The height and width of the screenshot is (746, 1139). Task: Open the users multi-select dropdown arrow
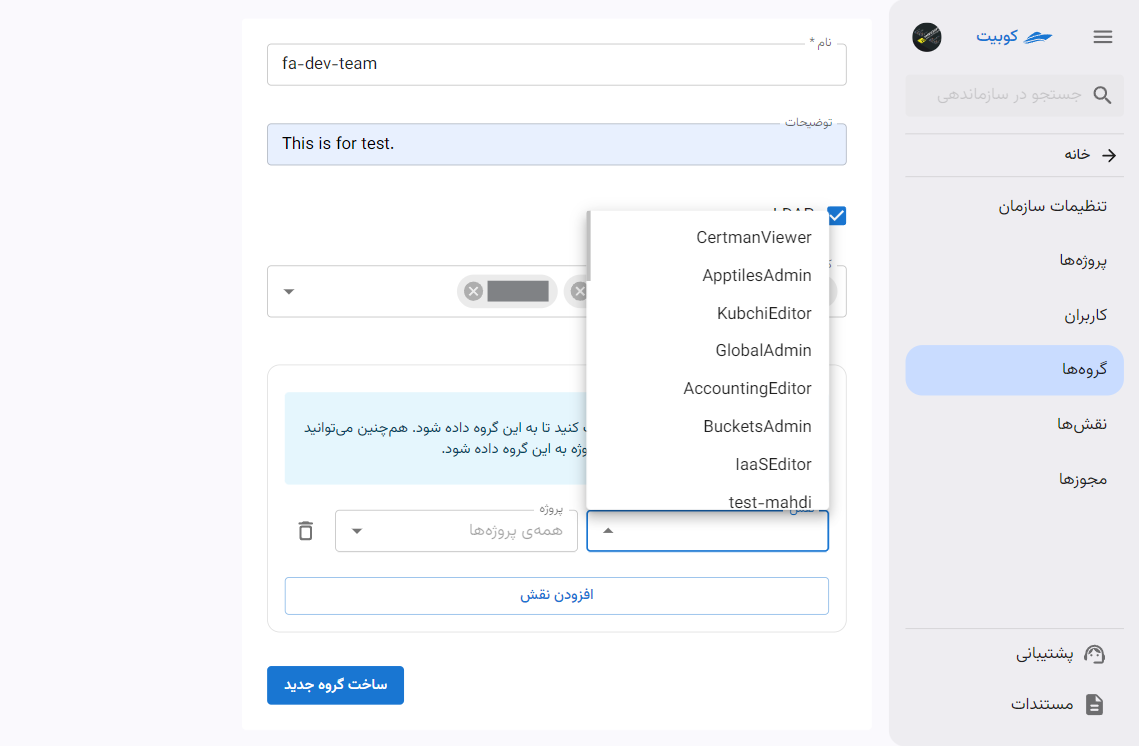coord(288,291)
